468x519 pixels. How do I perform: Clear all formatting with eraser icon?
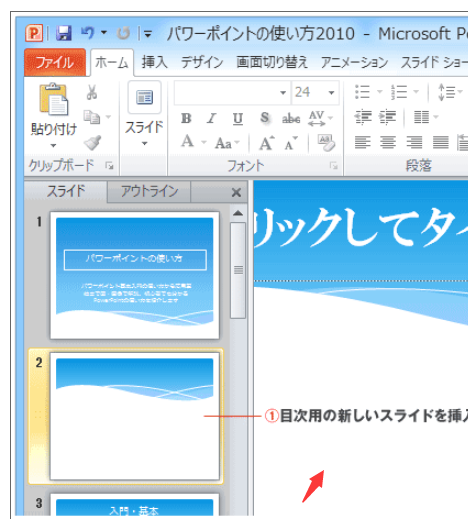pos(326,142)
